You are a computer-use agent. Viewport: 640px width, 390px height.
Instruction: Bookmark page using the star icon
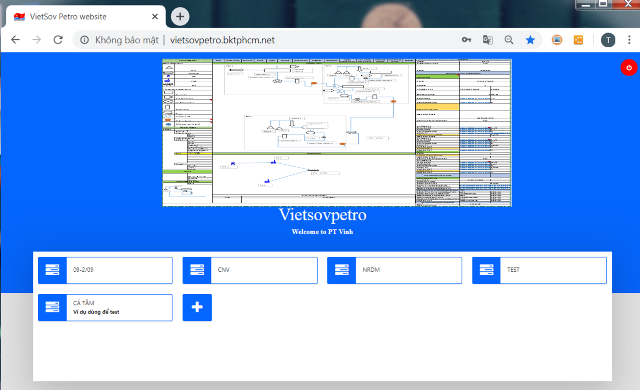click(530, 40)
